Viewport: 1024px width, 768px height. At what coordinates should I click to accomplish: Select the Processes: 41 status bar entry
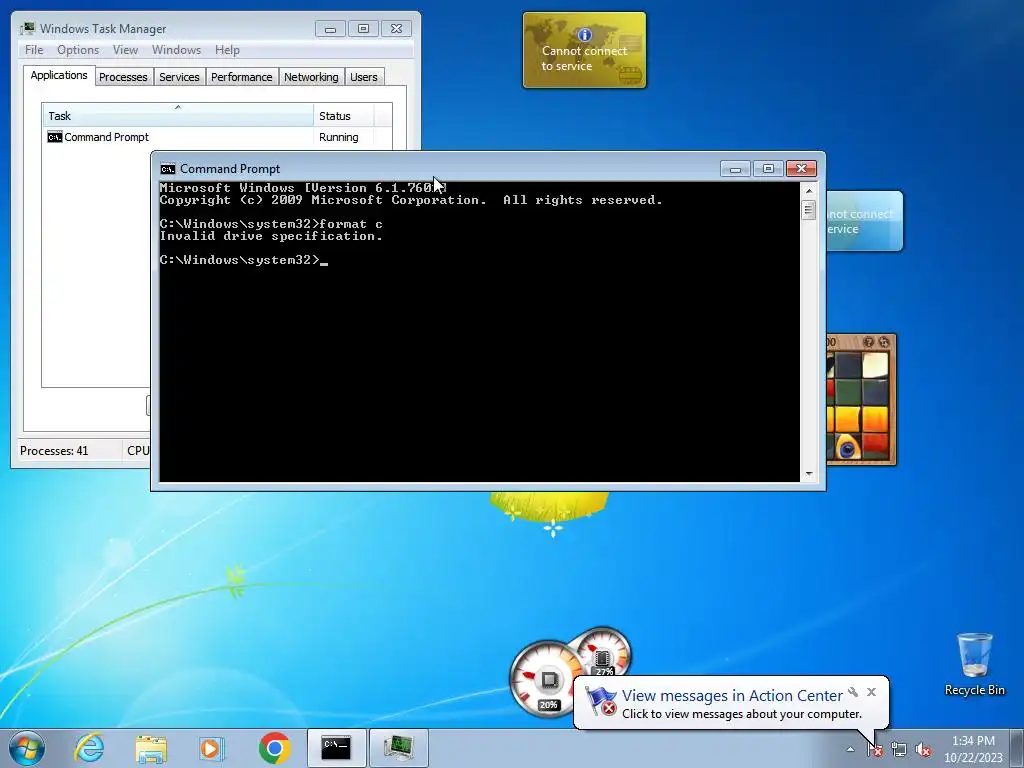click(x=54, y=451)
